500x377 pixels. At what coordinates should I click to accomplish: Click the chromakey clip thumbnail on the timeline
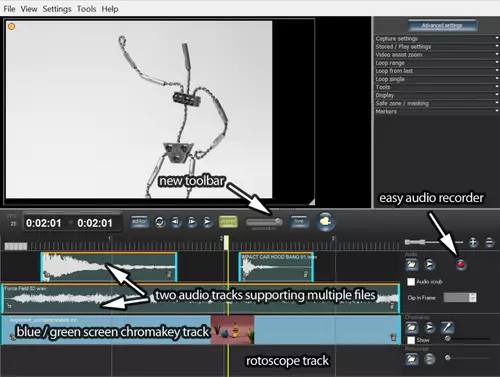(x=233, y=330)
